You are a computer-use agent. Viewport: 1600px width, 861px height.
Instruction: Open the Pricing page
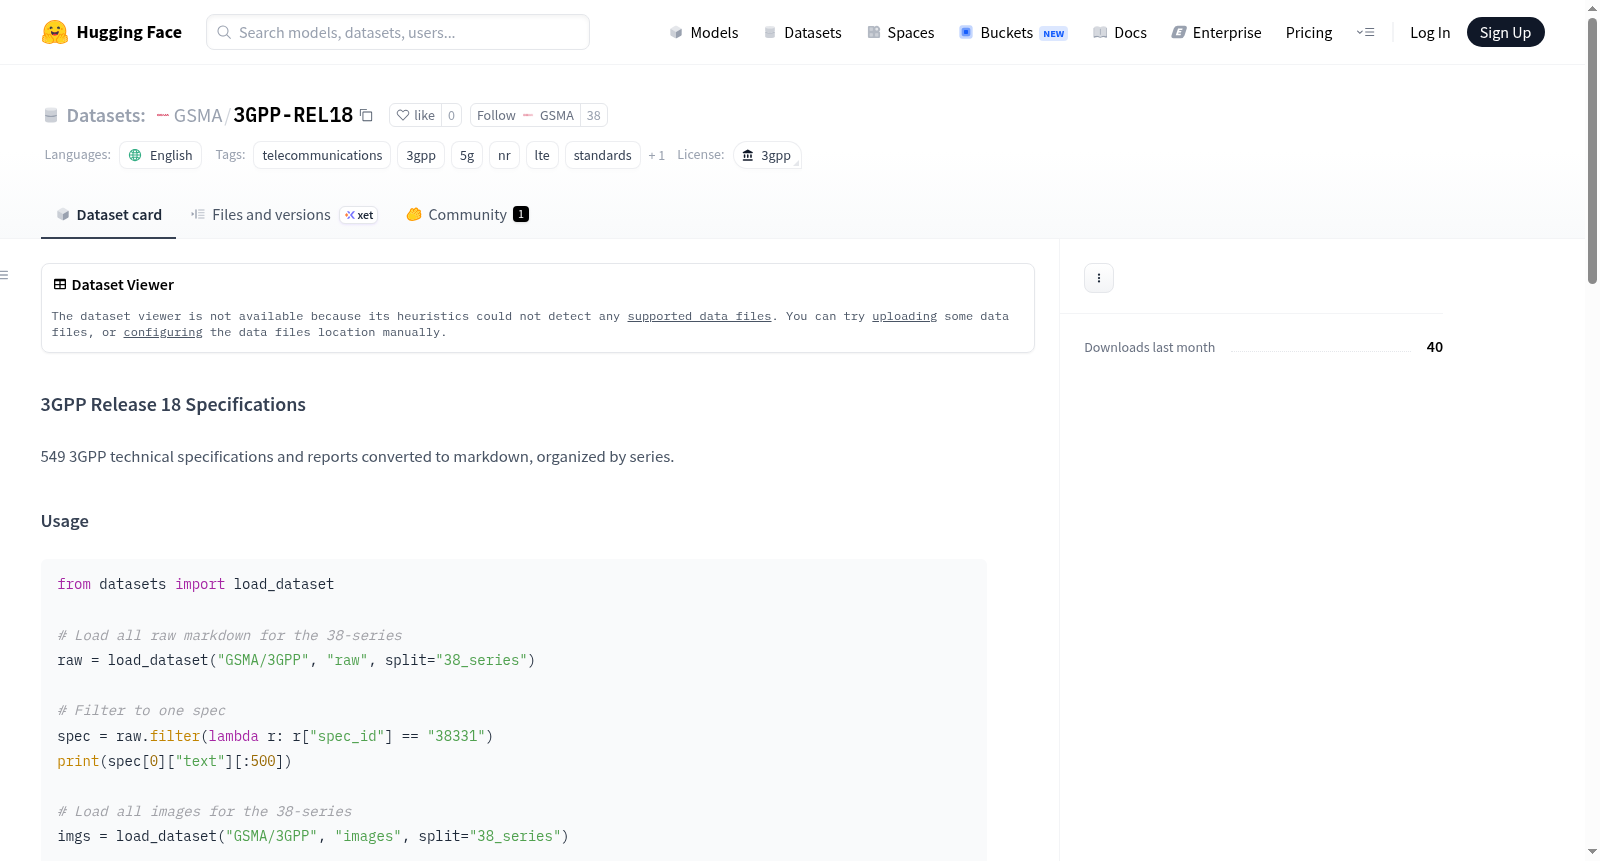(x=1309, y=32)
